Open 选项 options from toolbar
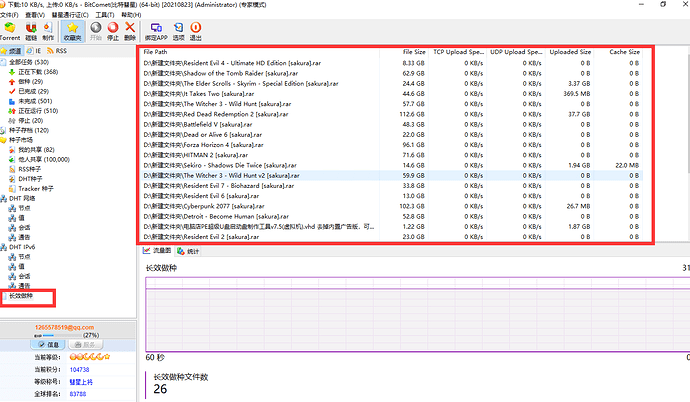690x402 pixels. 178,31
